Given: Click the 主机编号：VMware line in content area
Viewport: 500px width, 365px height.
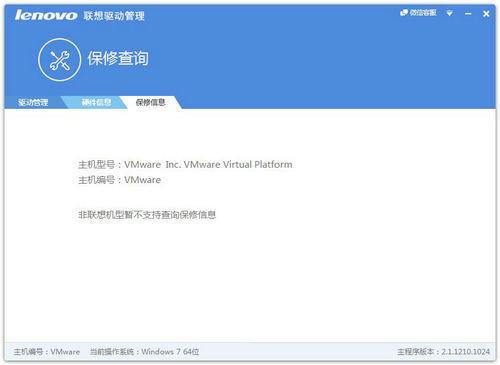Looking at the screenshot, I should (x=119, y=180).
